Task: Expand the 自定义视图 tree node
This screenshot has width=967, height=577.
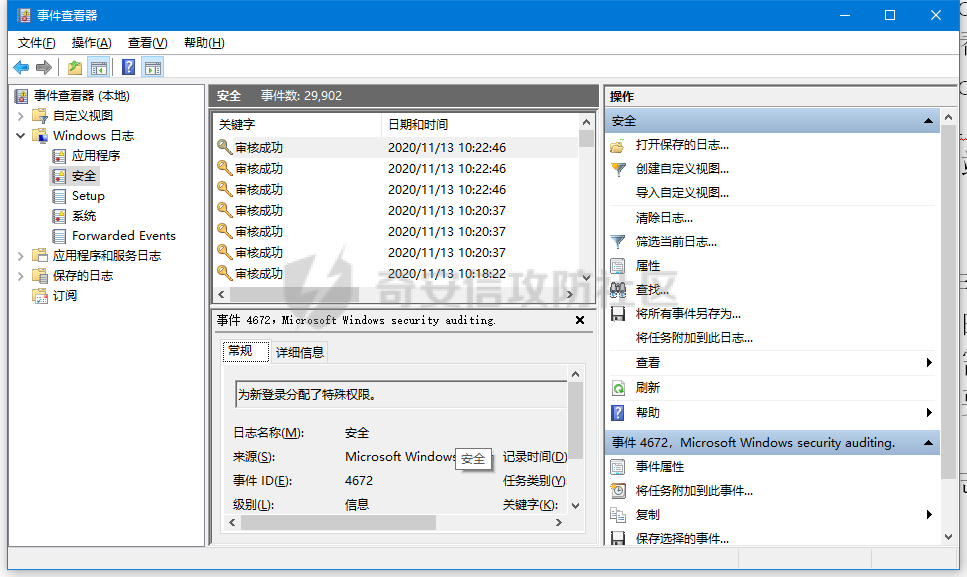Action: pyautogui.click(x=20, y=115)
